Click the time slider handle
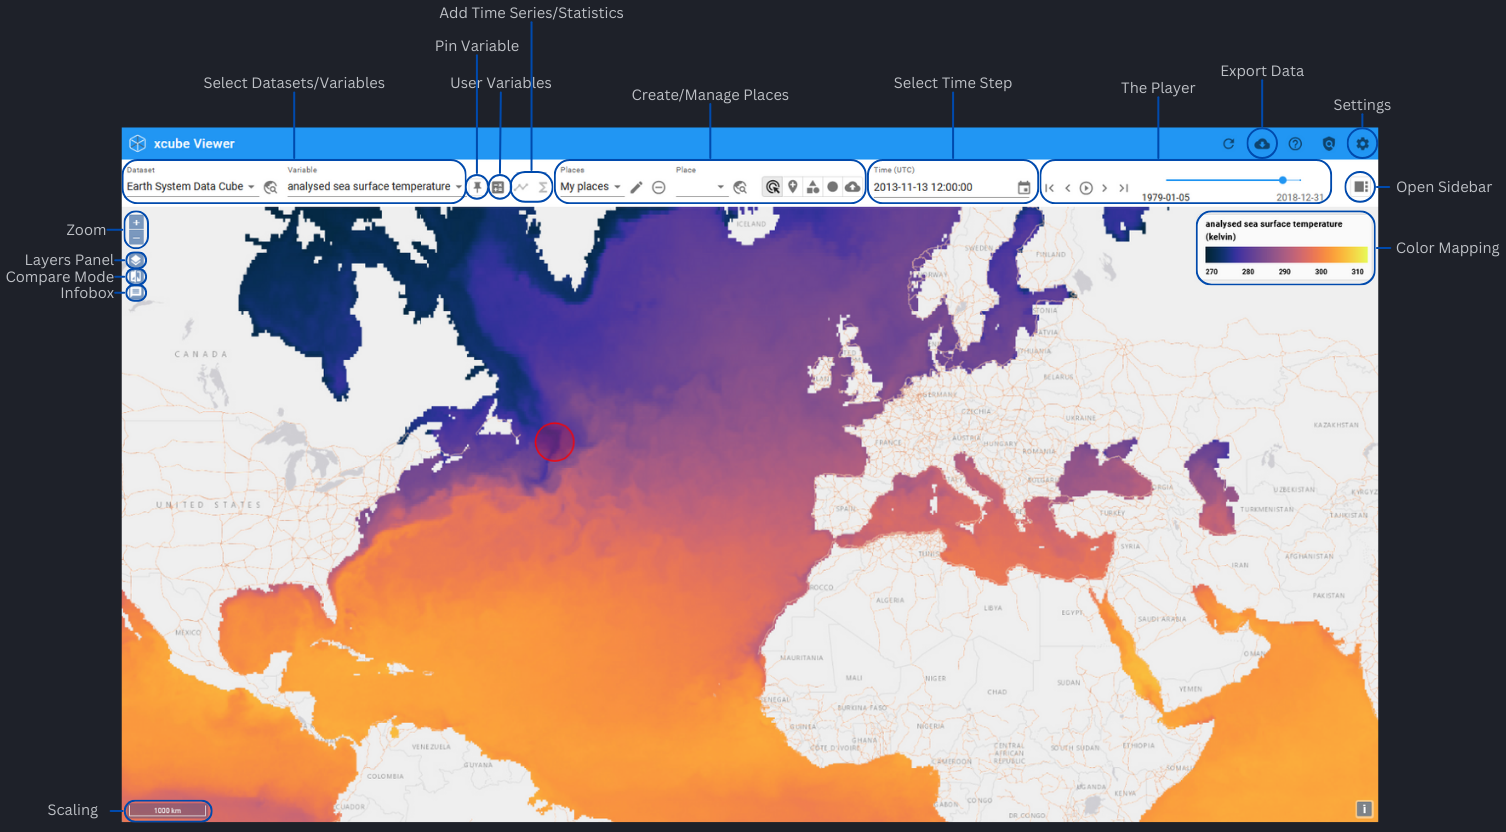This screenshot has width=1506, height=832. [1283, 180]
